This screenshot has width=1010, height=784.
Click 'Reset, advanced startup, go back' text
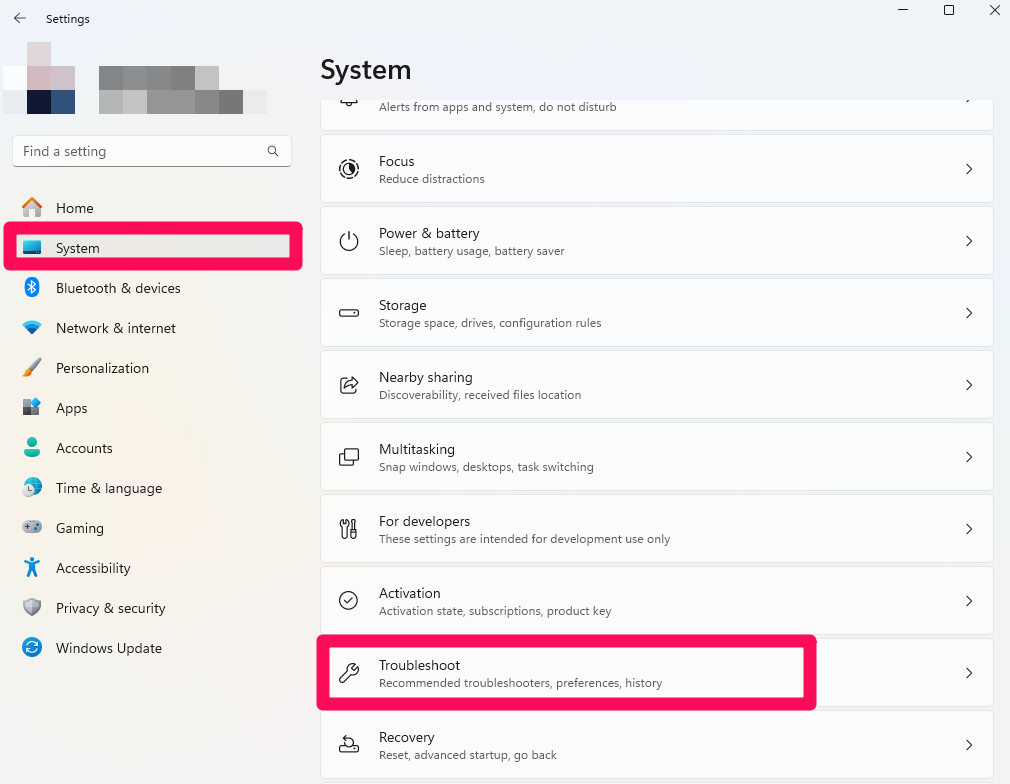468,755
